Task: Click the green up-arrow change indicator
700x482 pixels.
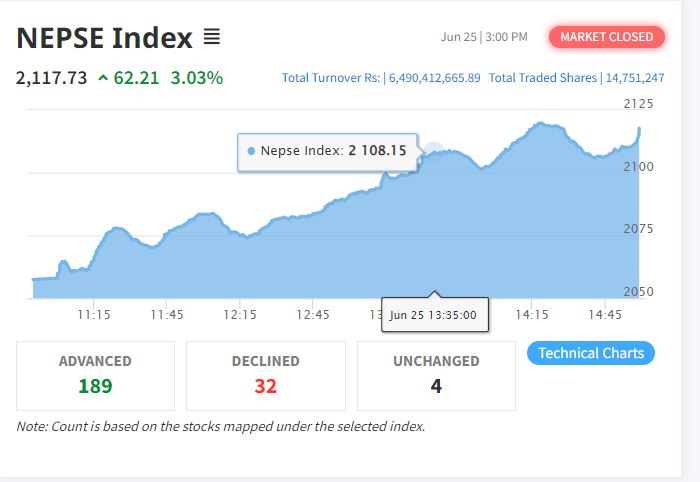Action: click(103, 78)
